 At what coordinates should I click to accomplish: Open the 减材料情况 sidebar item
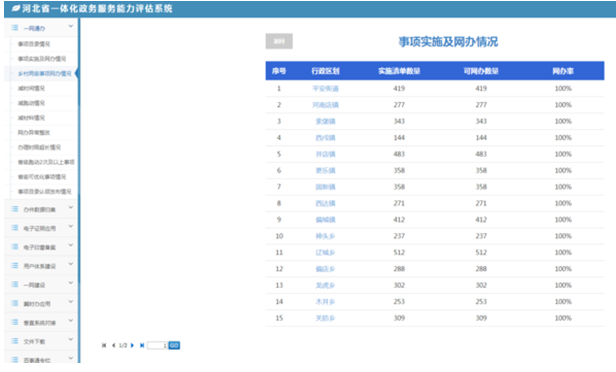click(31, 118)
